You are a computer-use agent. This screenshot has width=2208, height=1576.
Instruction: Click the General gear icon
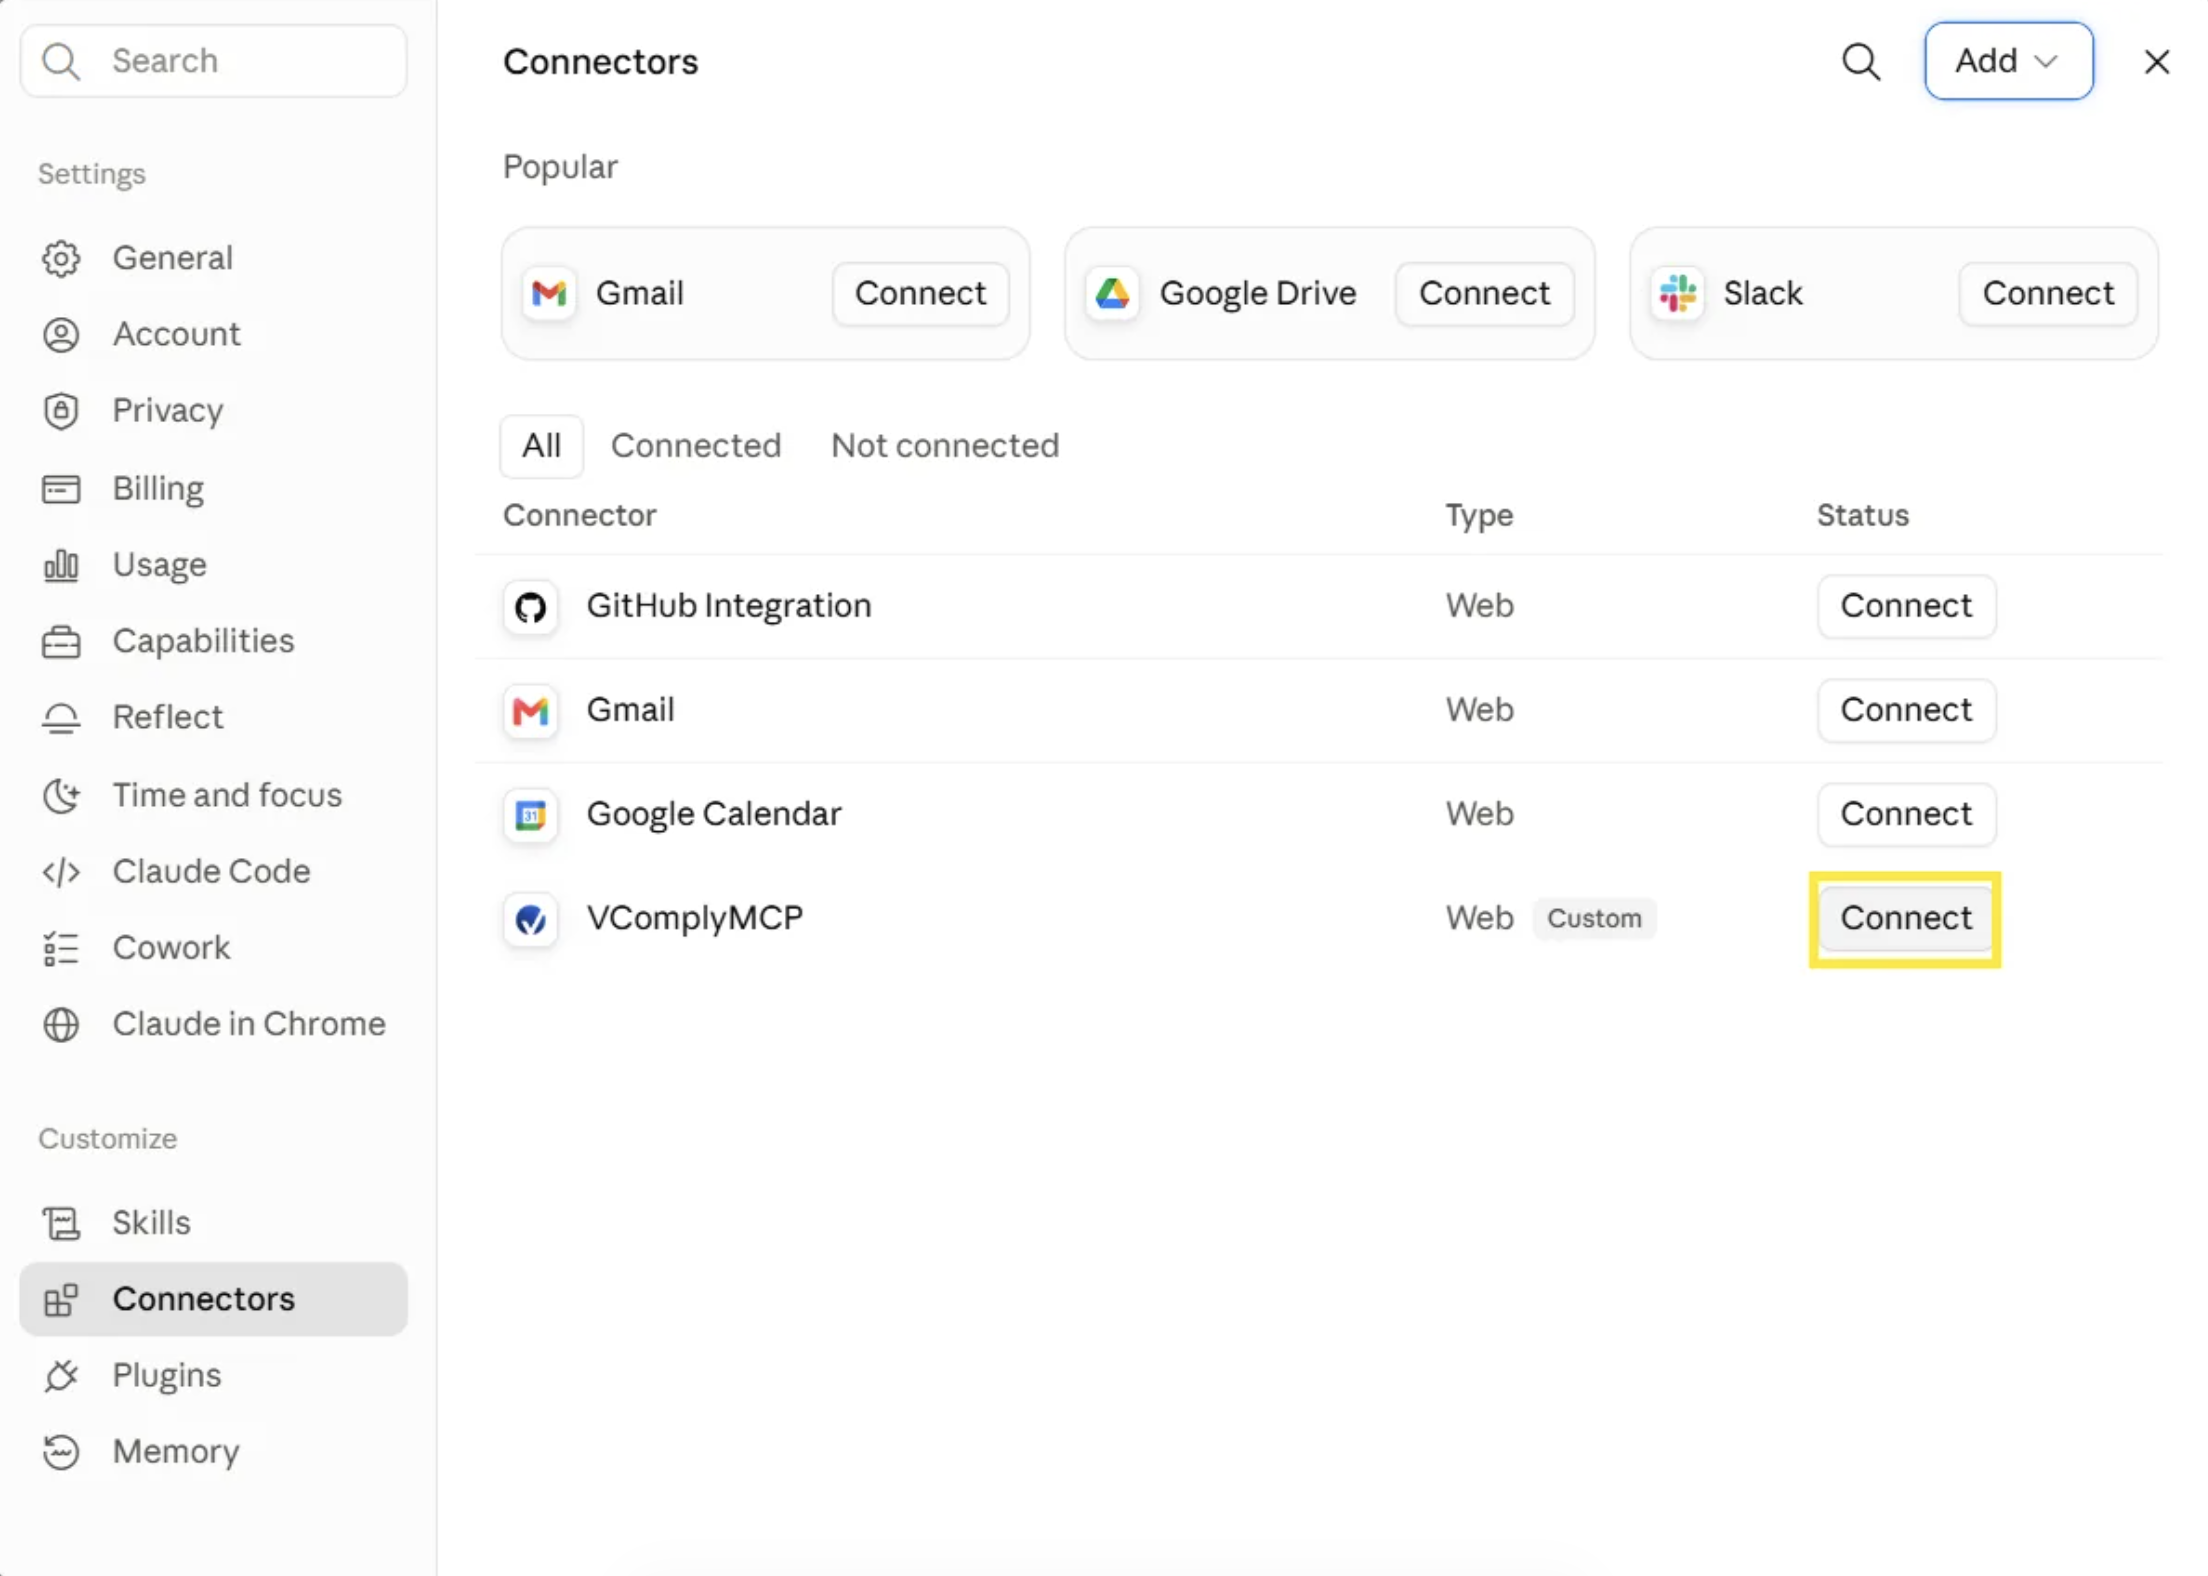(61, 258)
